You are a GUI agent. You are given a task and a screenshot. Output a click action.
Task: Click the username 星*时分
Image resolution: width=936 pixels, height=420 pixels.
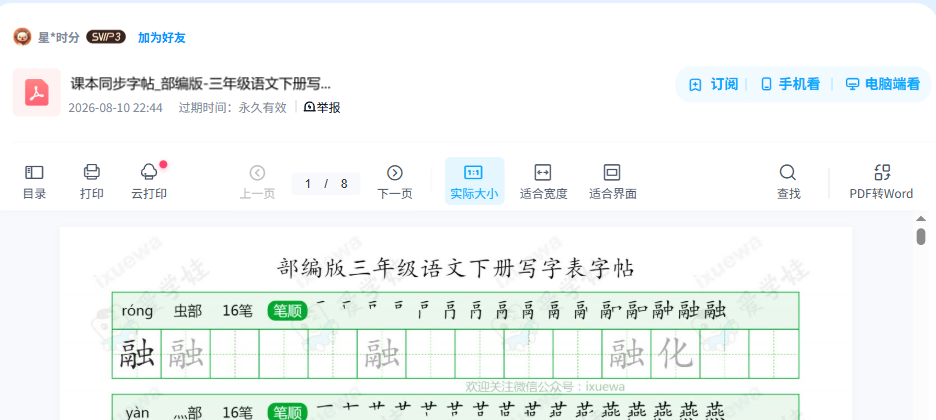click(x=58, y=38)
